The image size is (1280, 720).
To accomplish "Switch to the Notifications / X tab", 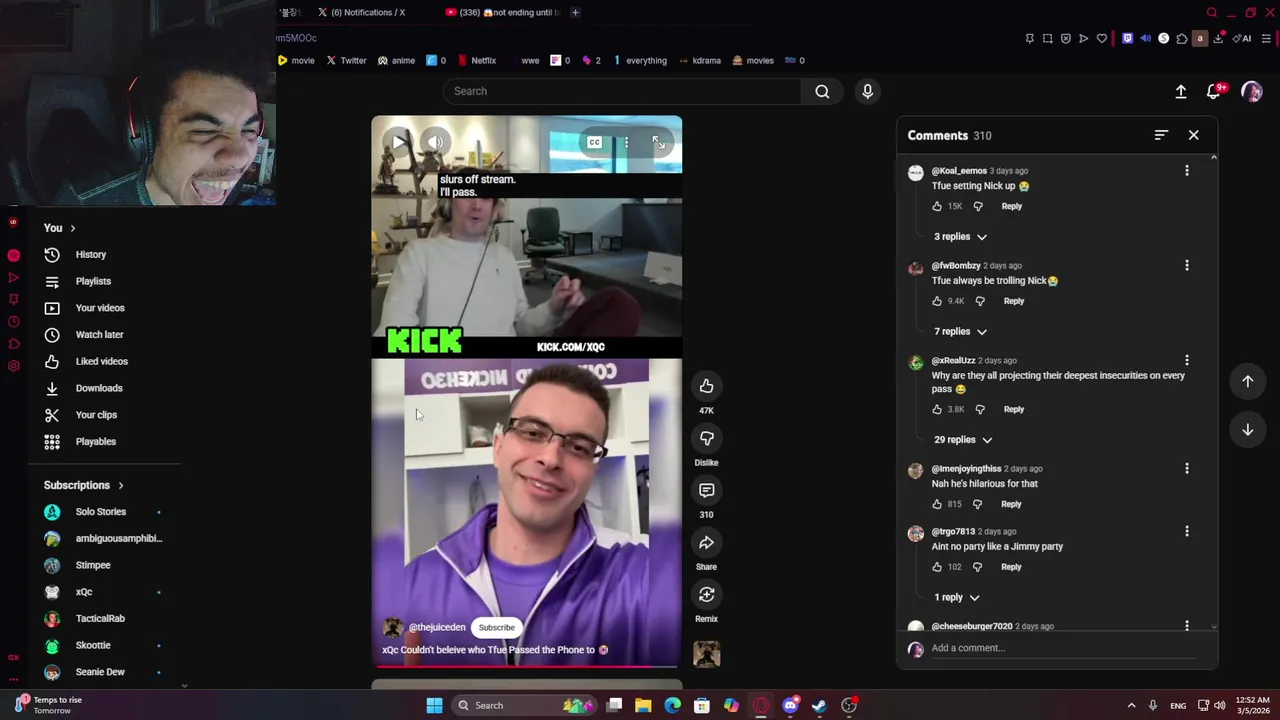I will [x=362, y=12].
